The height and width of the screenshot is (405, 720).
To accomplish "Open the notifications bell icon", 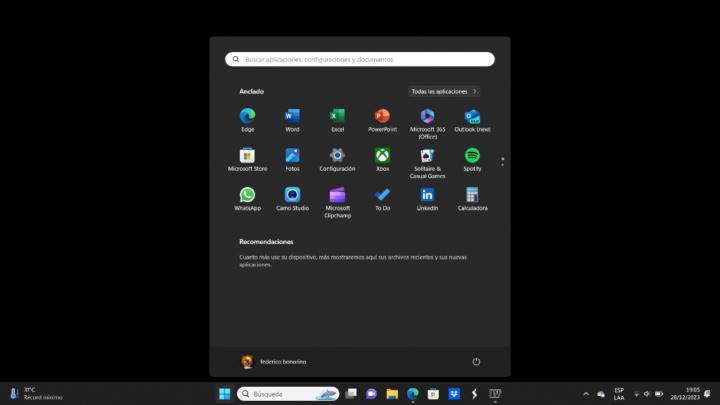I will pos(708,394).
